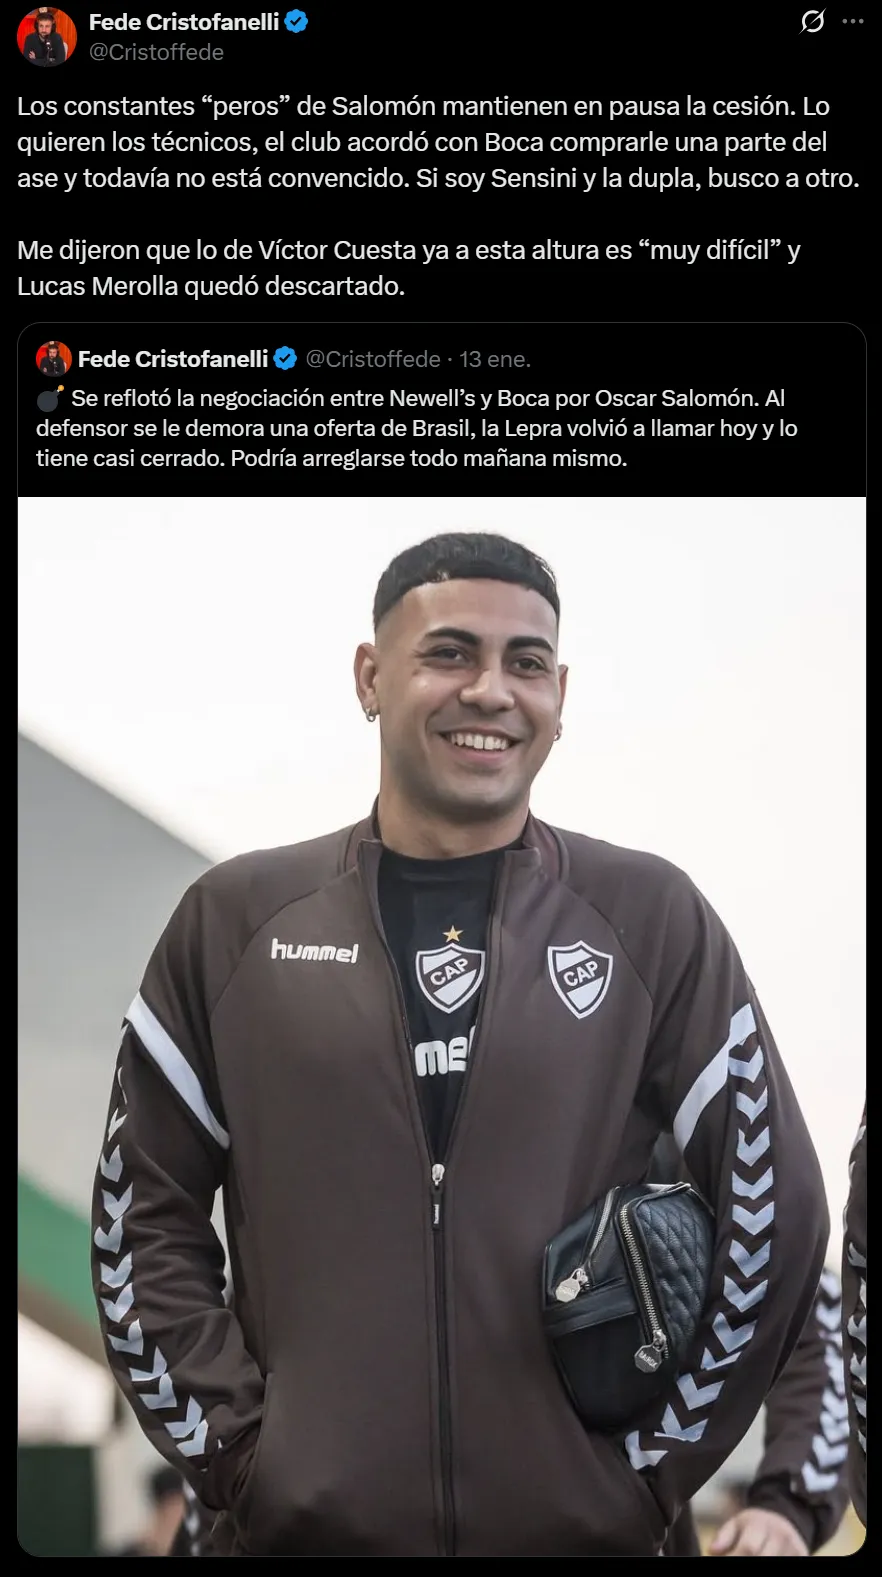
Task: Click the verified badge beside the top author name
Action: click(x=297, y=21)
